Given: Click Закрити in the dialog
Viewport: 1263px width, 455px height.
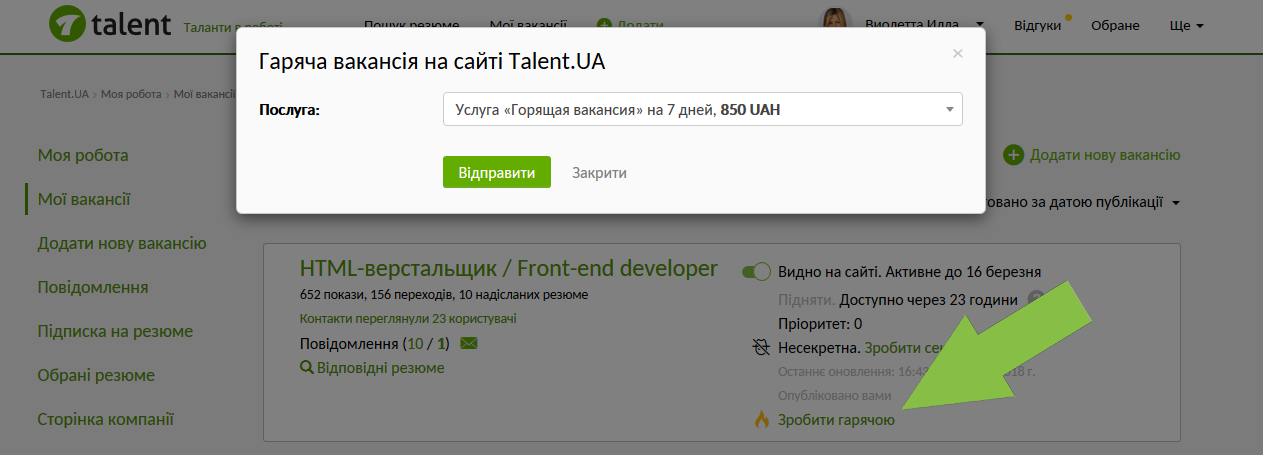Looking at the screenshot, I should (599, 172).
